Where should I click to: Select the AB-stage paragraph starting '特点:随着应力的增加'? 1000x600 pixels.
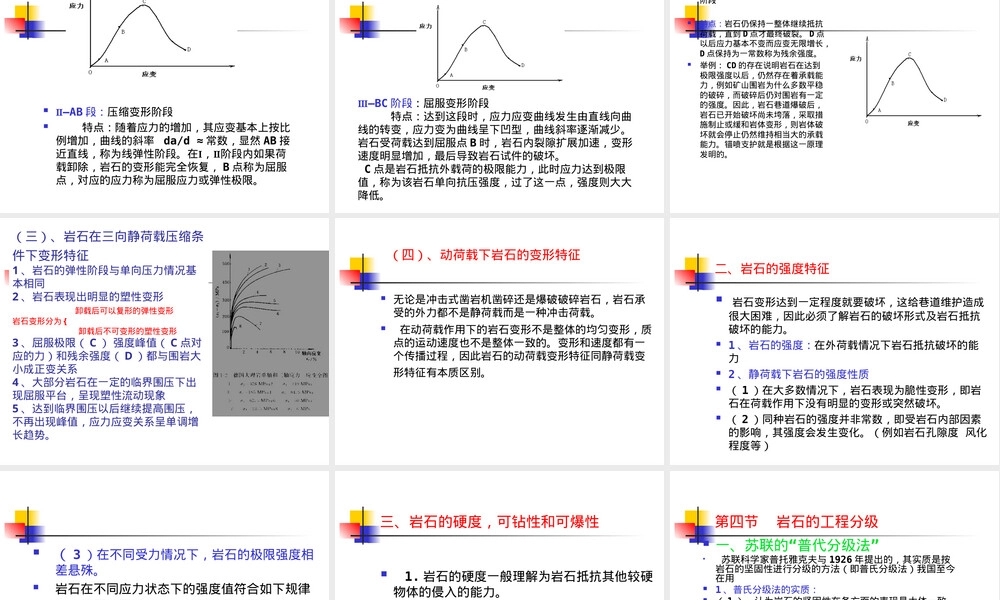pyautogui.click(x=173, y=154)
